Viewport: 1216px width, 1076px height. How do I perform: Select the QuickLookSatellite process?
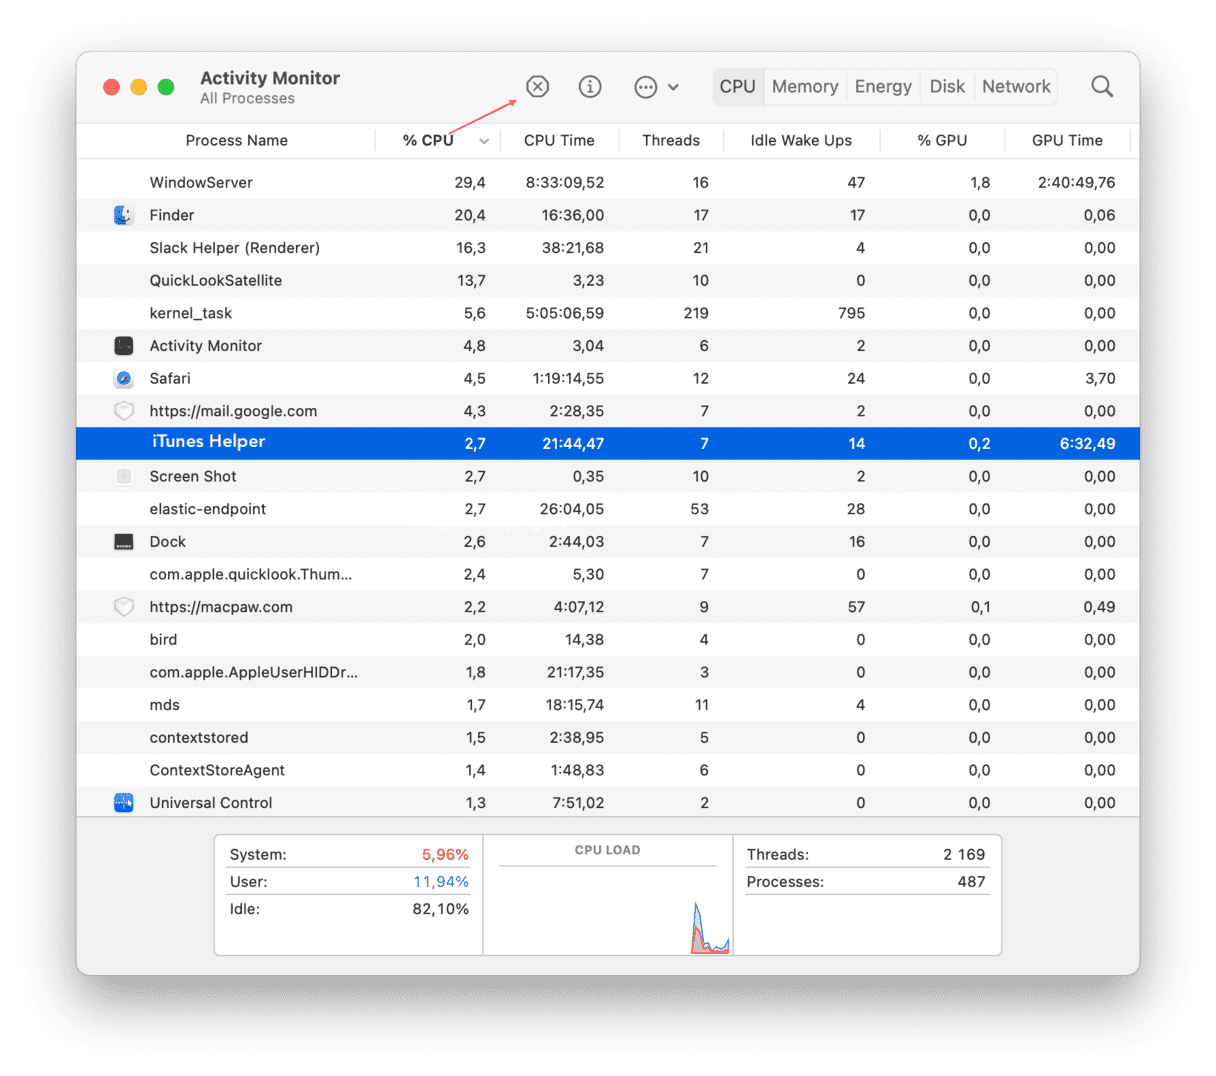(608, 281)
